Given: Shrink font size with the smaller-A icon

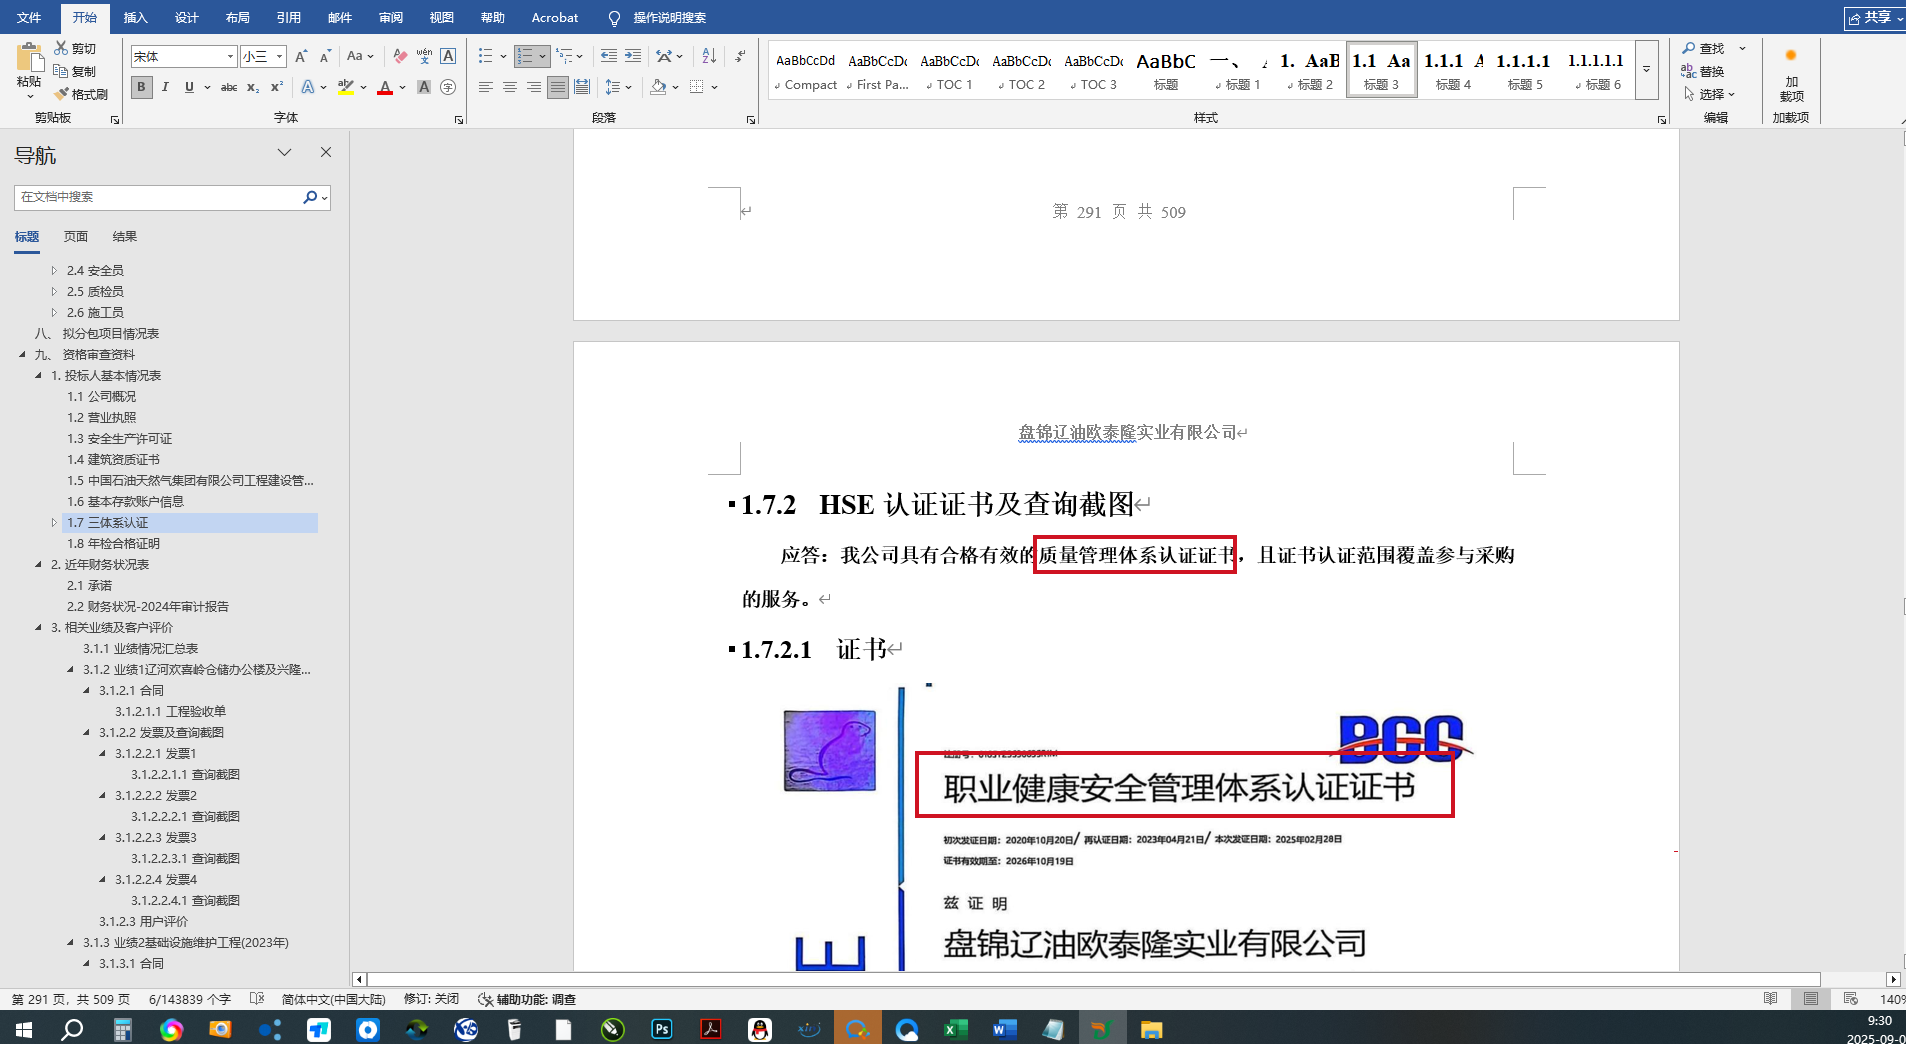Looking at the screenshot, I should 325,57.
